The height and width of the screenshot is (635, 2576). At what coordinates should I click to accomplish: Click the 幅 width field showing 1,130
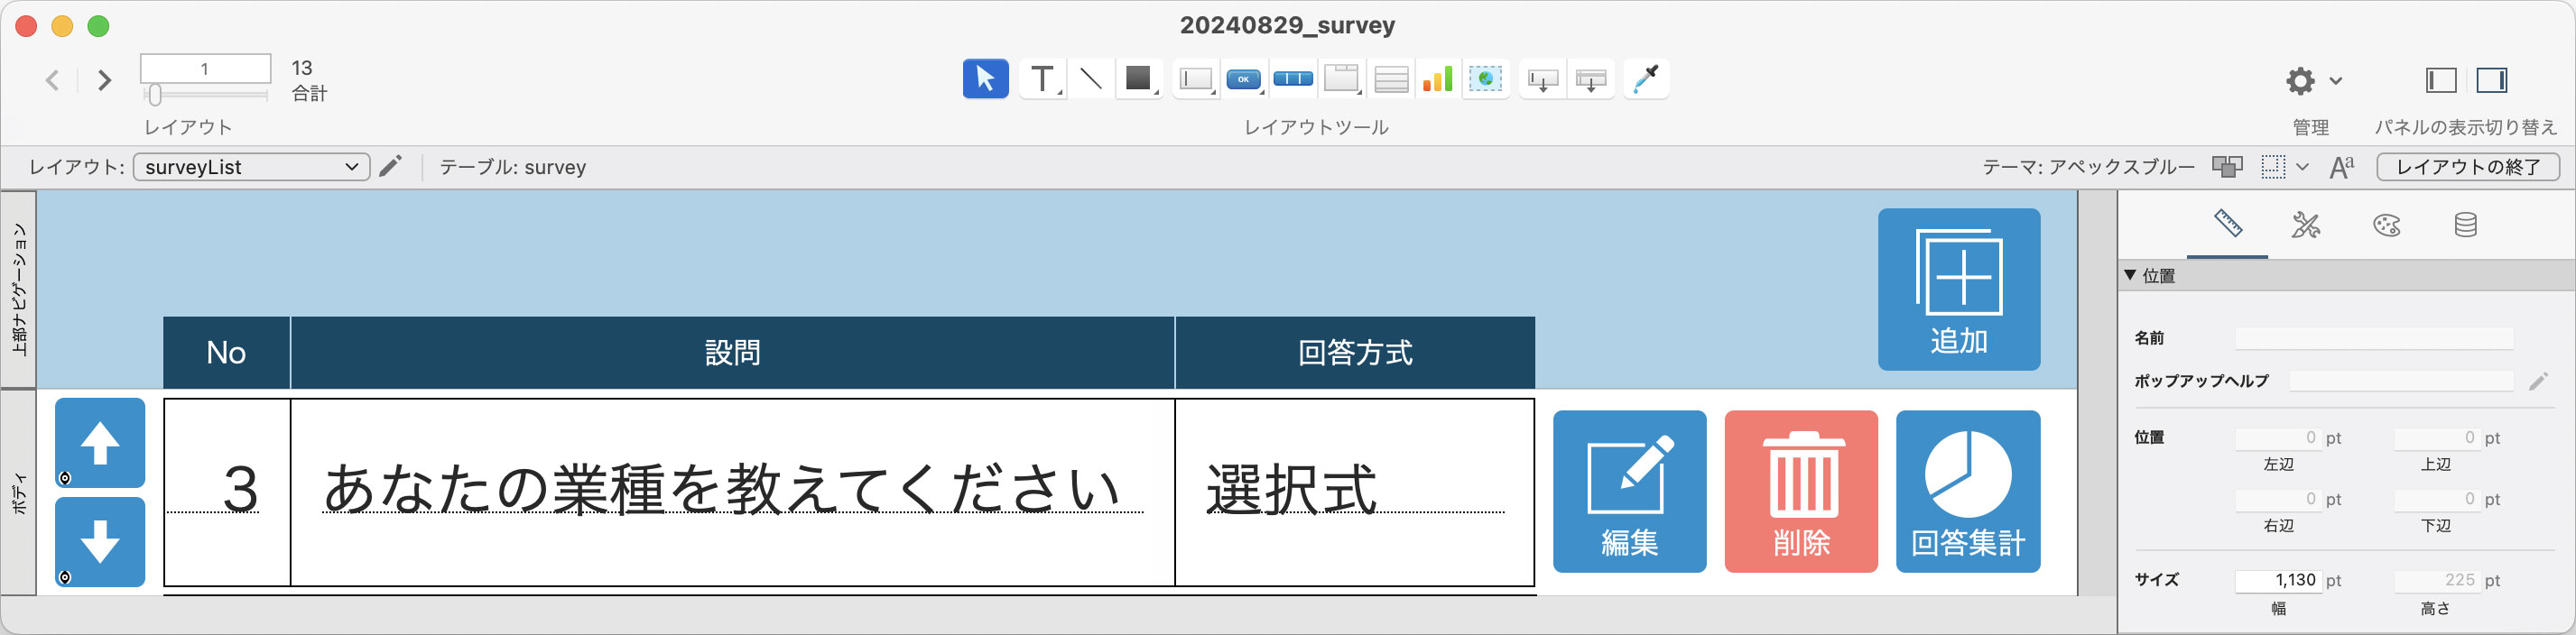[x=2278, y=580]
